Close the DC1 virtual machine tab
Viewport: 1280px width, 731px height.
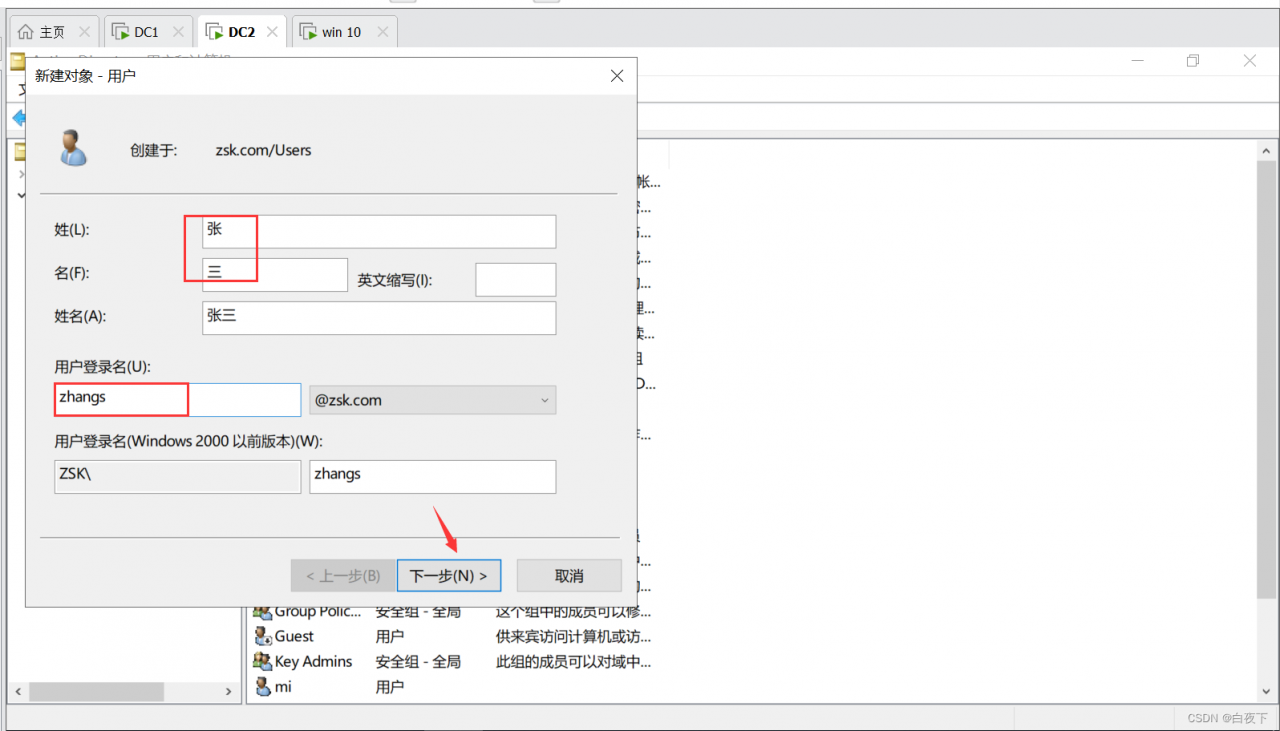pos(178,32)
